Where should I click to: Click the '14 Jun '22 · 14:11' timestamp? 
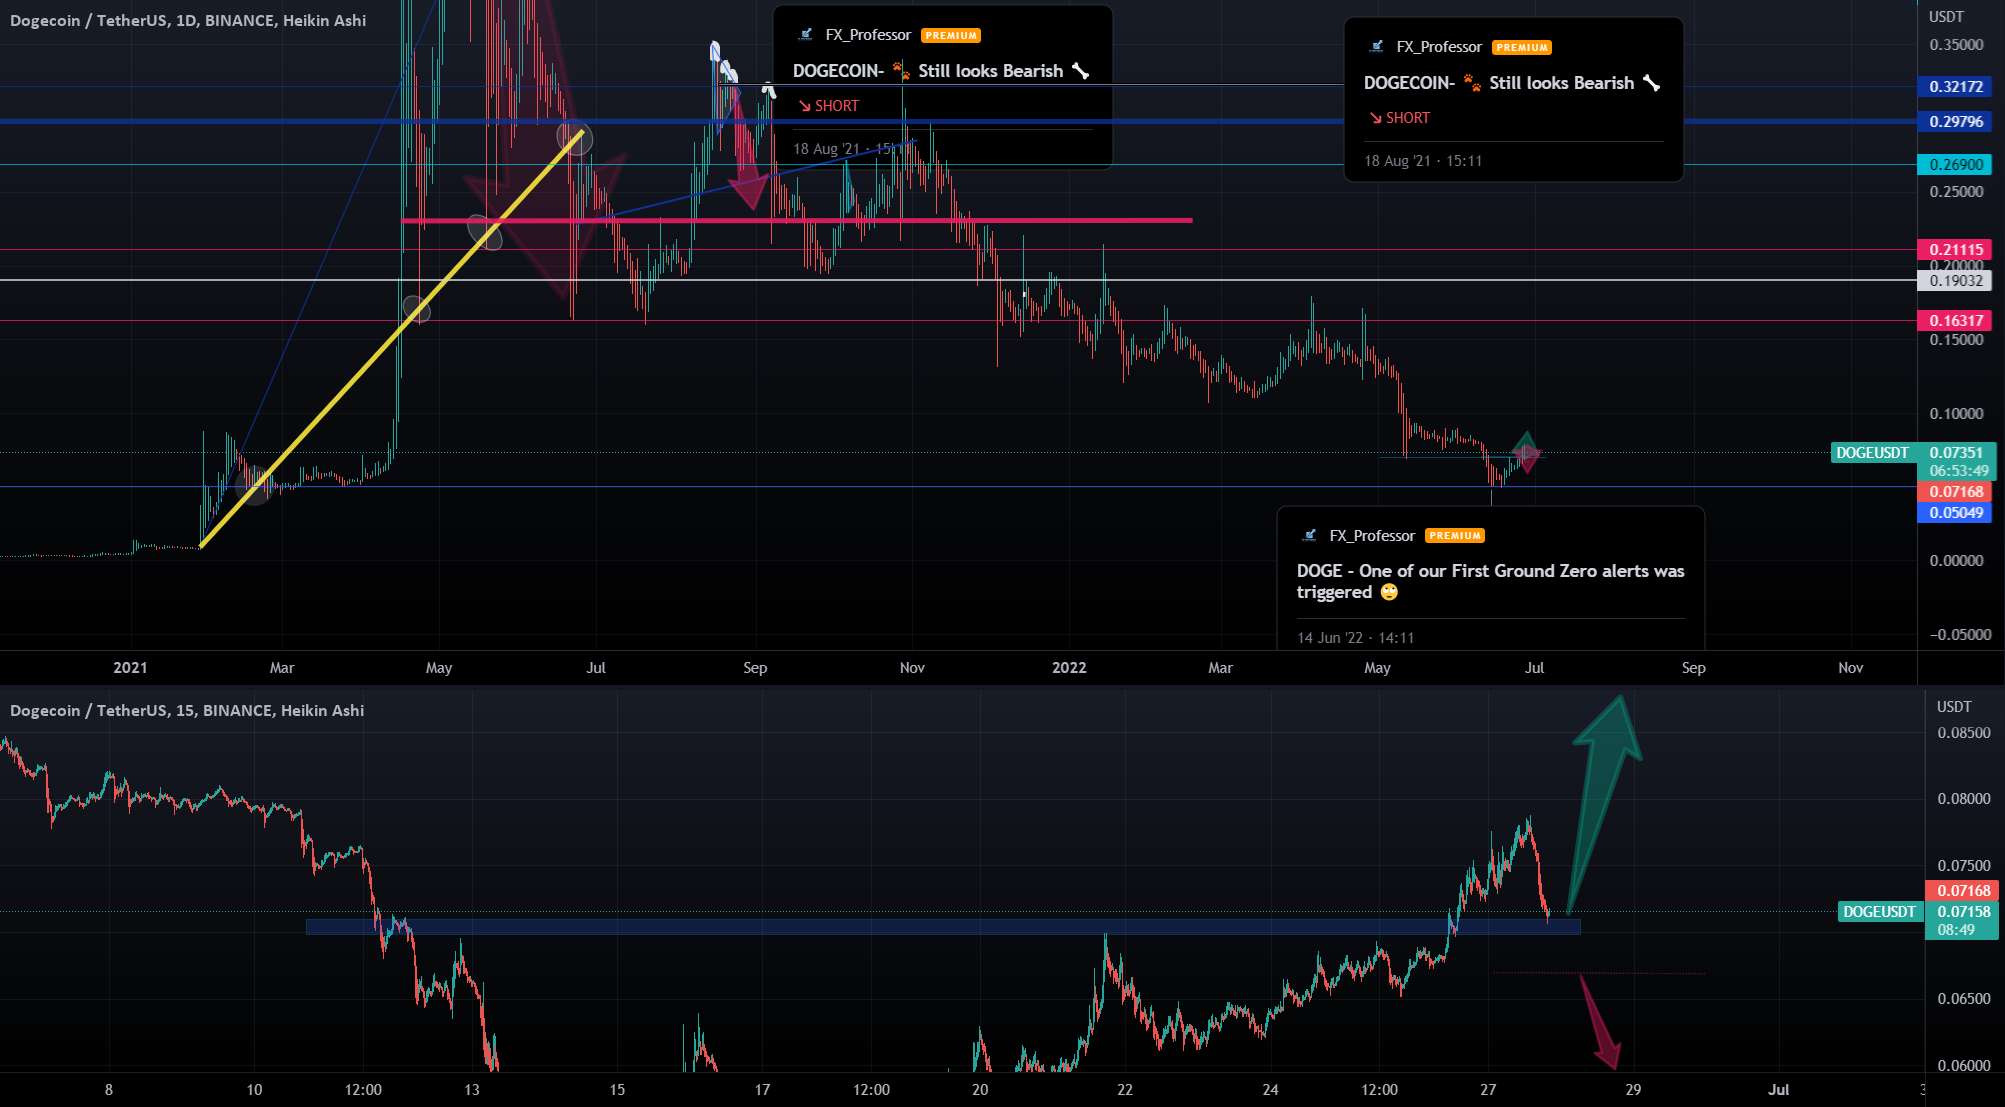[1355, 638]
